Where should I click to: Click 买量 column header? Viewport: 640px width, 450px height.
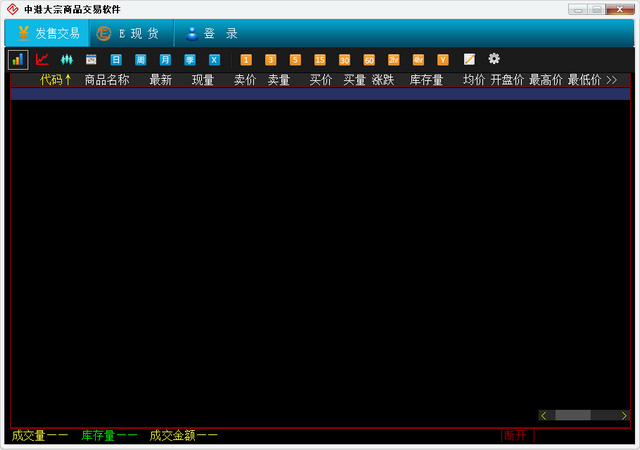point(354,80)
